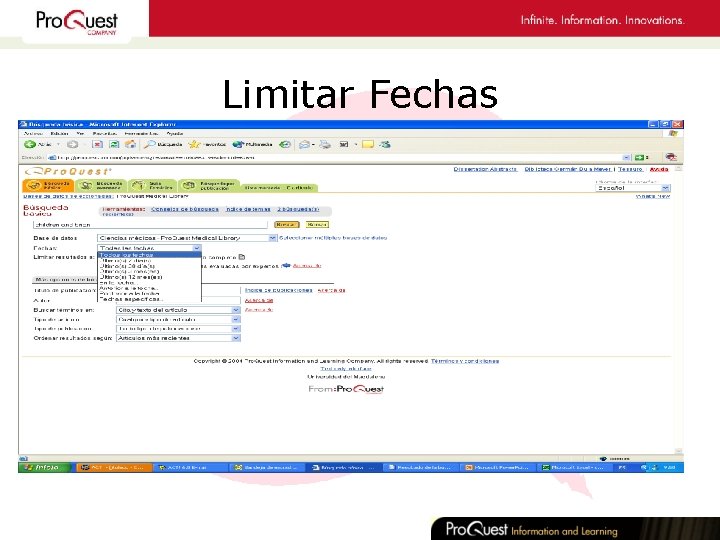Click the 'Índice de temas' link

click(x=248, y=209)
